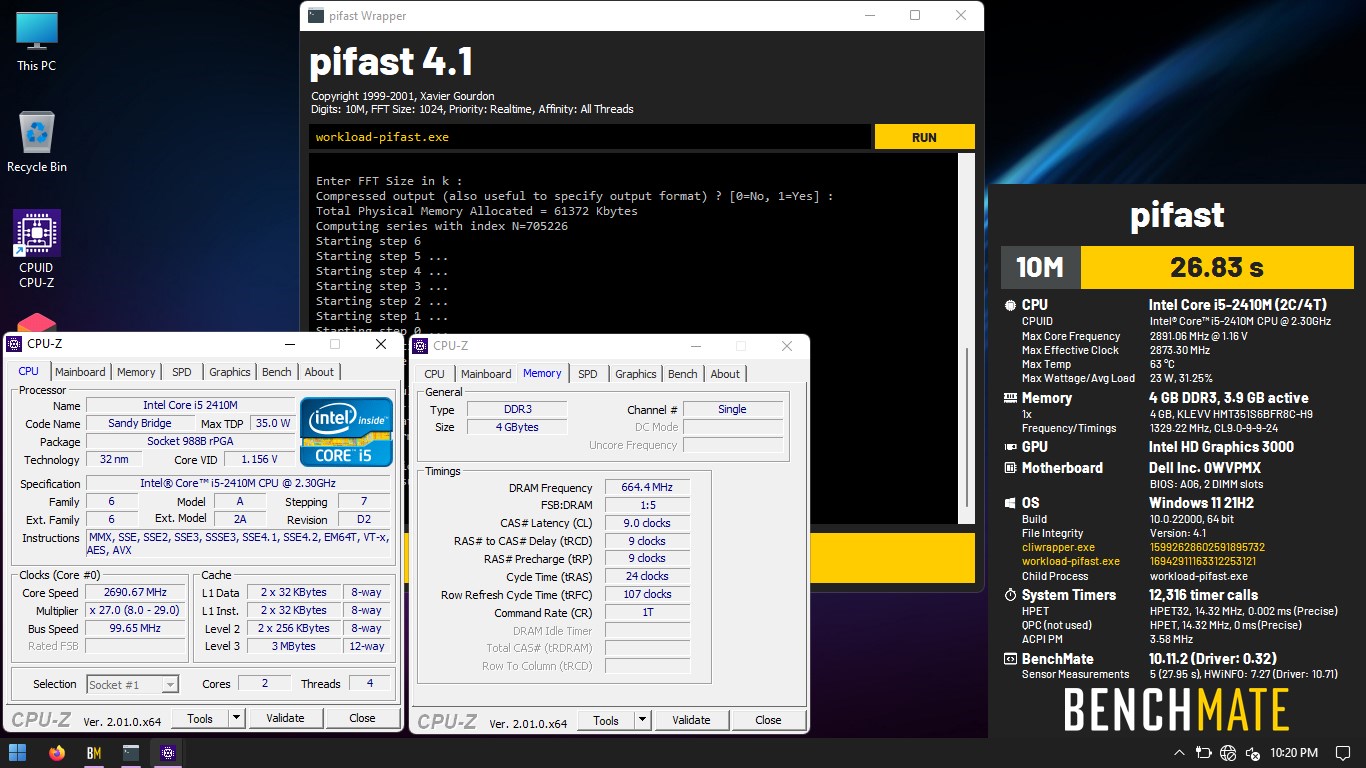1366x768 pixels.
Task: Click the DRAM Frequency value 664.4 MHz
Action: 647,487
